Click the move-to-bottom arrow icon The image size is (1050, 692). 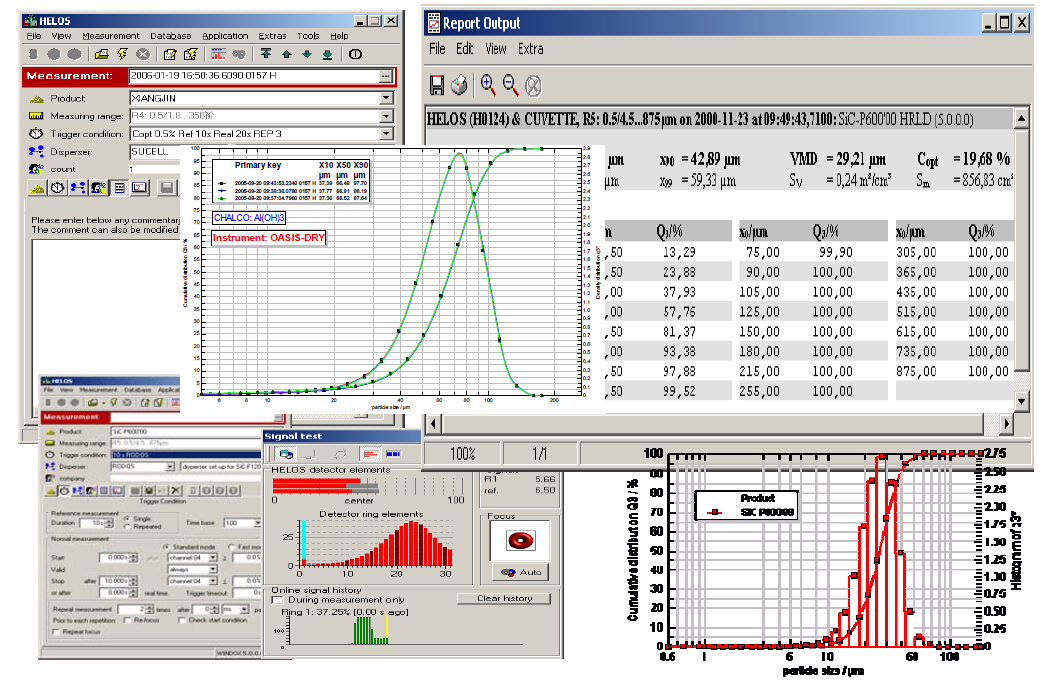click(327, 54)
